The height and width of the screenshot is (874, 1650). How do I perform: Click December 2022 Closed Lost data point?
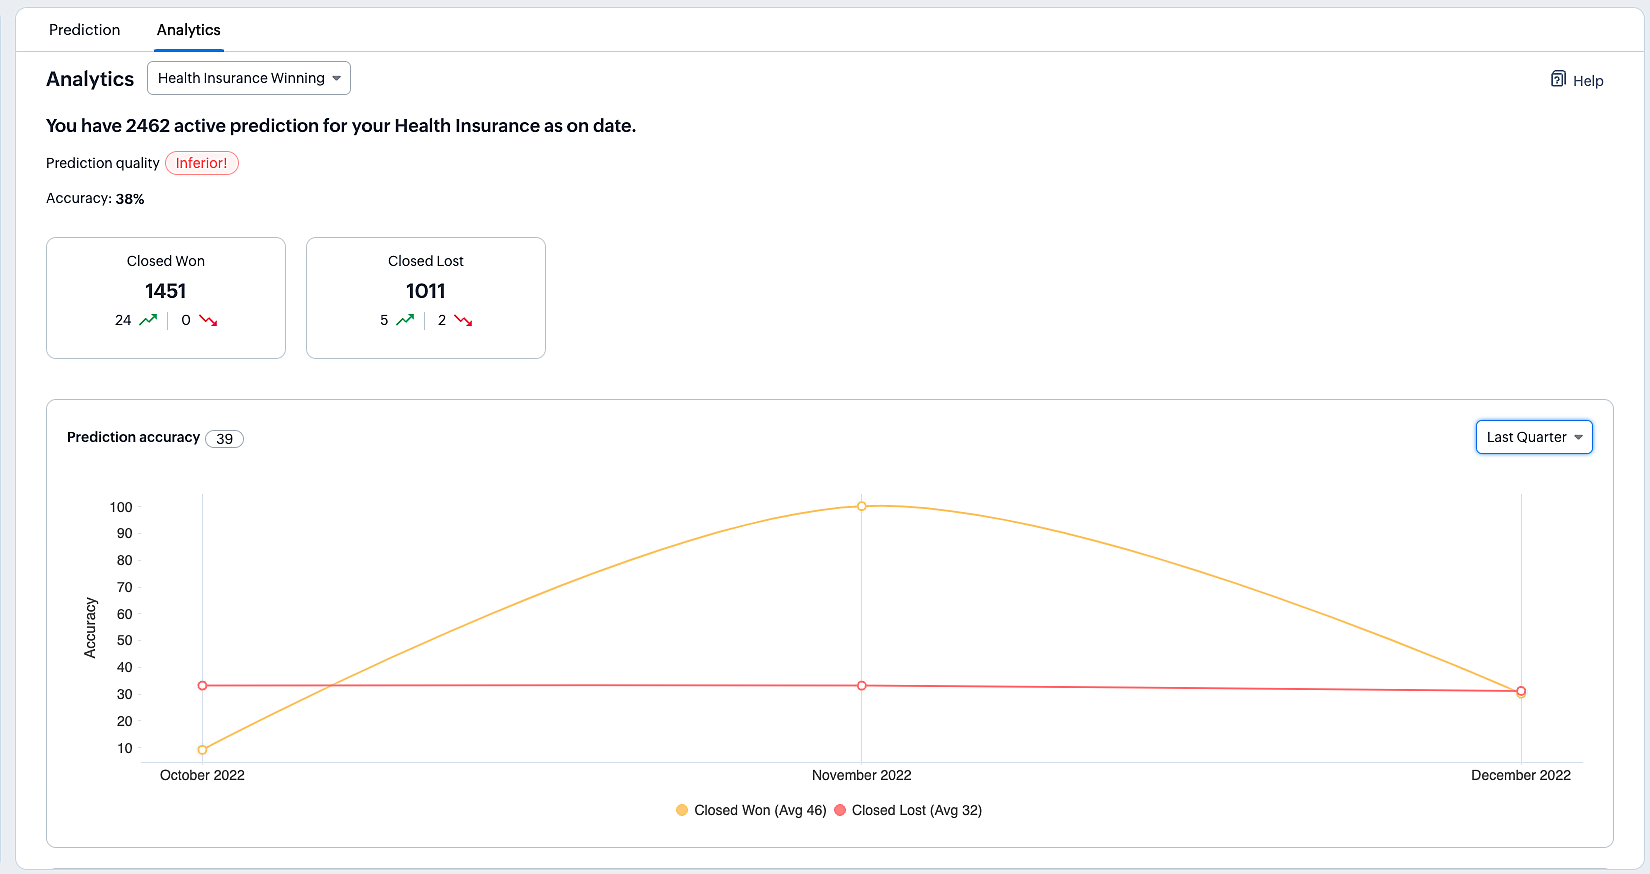1521,691
